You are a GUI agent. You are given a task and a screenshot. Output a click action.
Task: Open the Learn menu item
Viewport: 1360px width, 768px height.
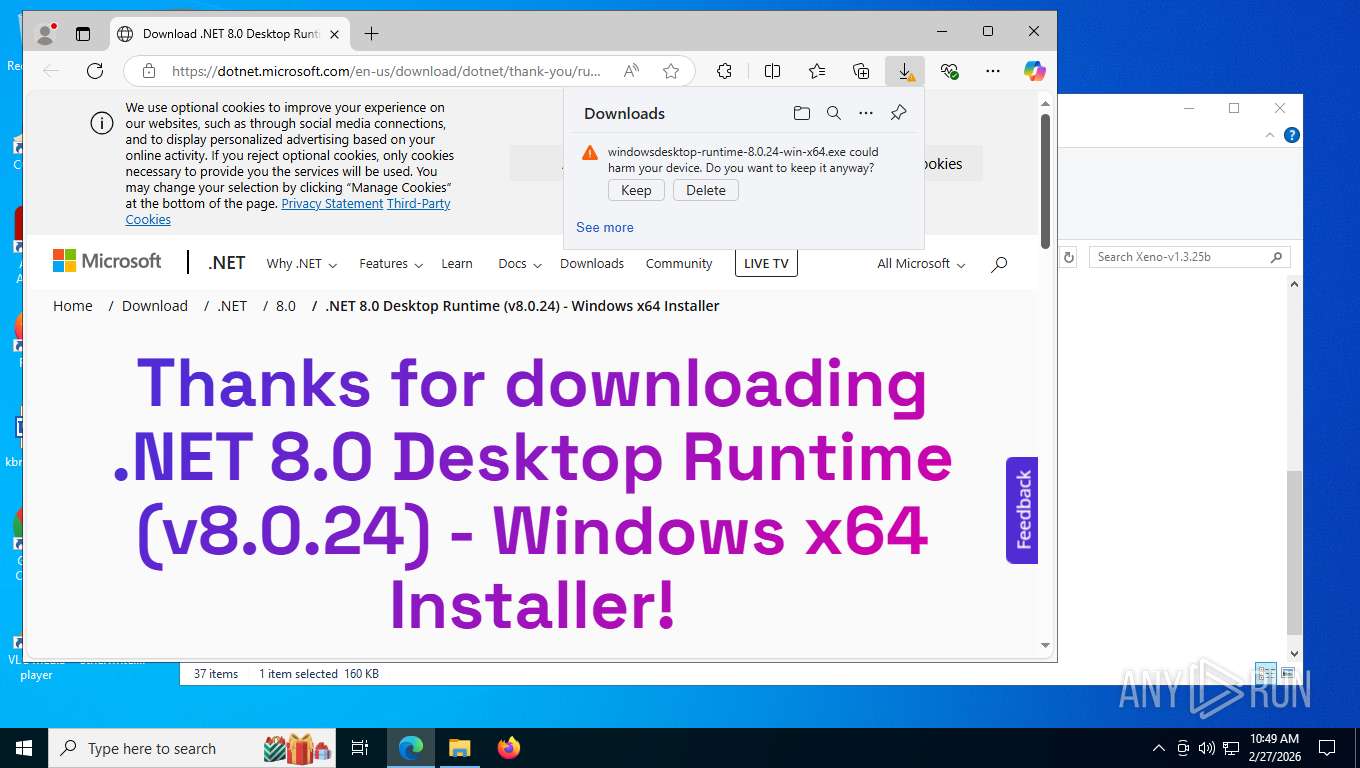(457, 264)
